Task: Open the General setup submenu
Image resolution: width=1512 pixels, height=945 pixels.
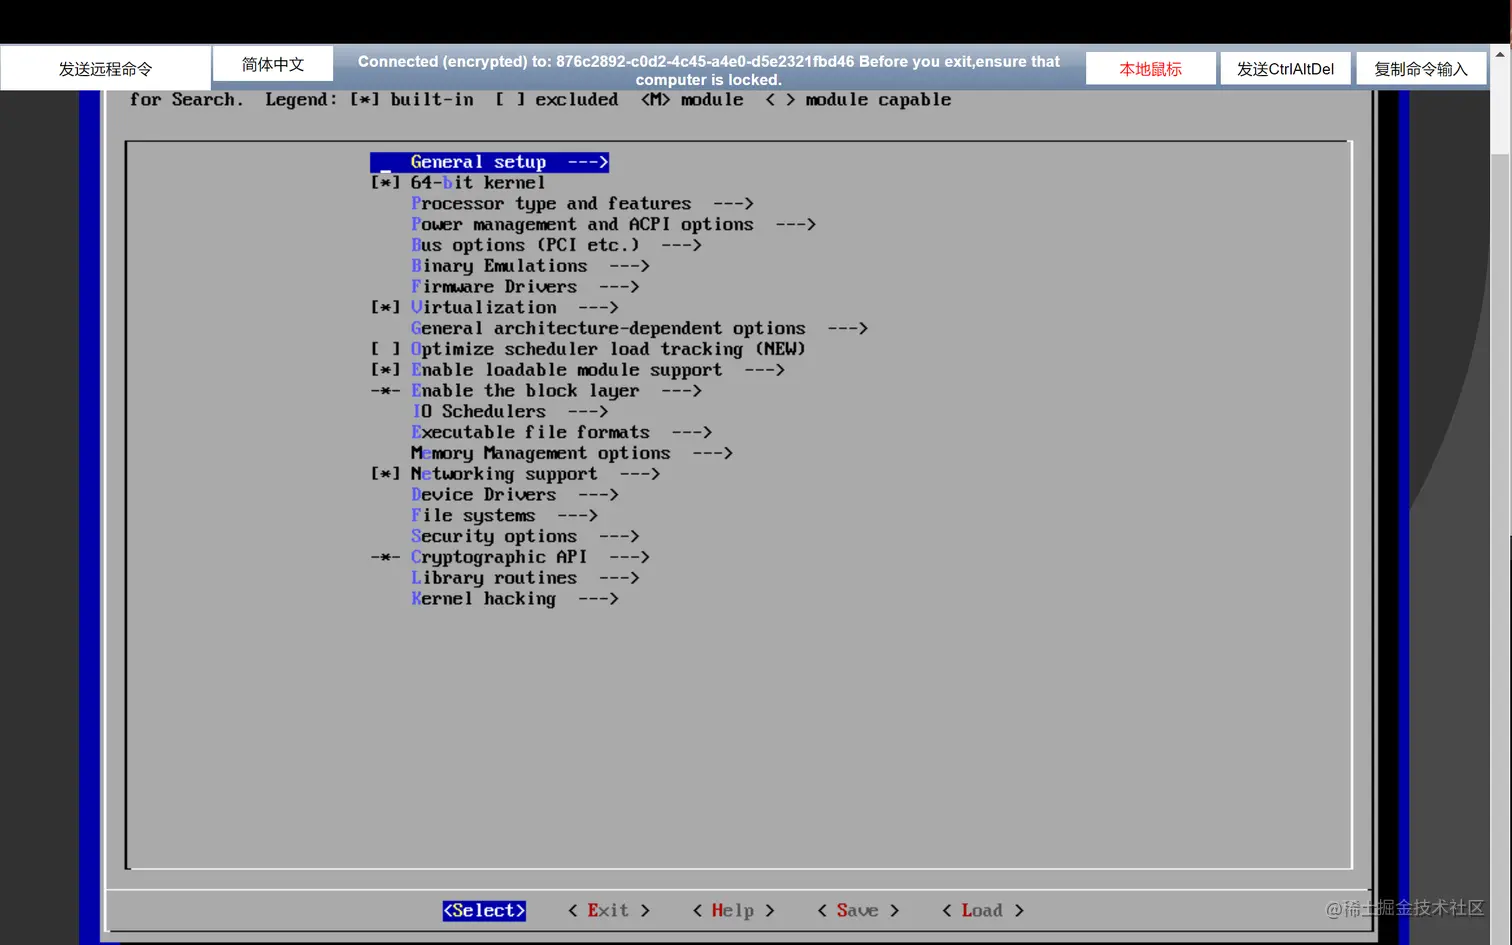Action: [477, 161]
